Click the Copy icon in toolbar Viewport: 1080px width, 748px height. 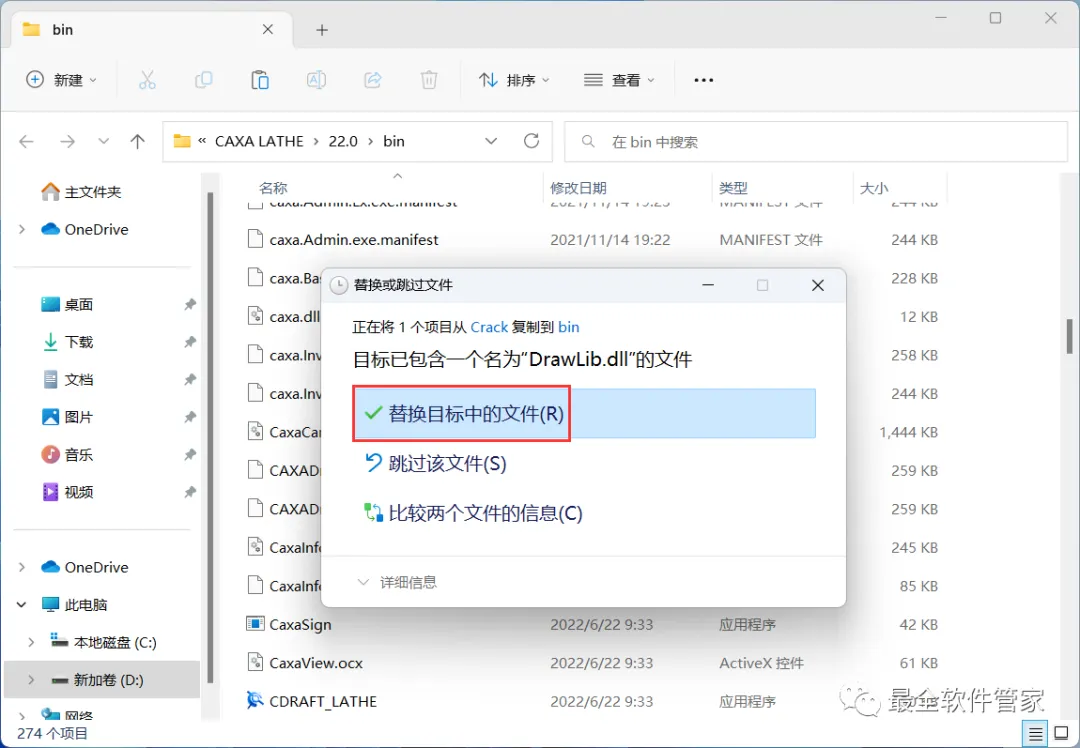pos(203,80)
